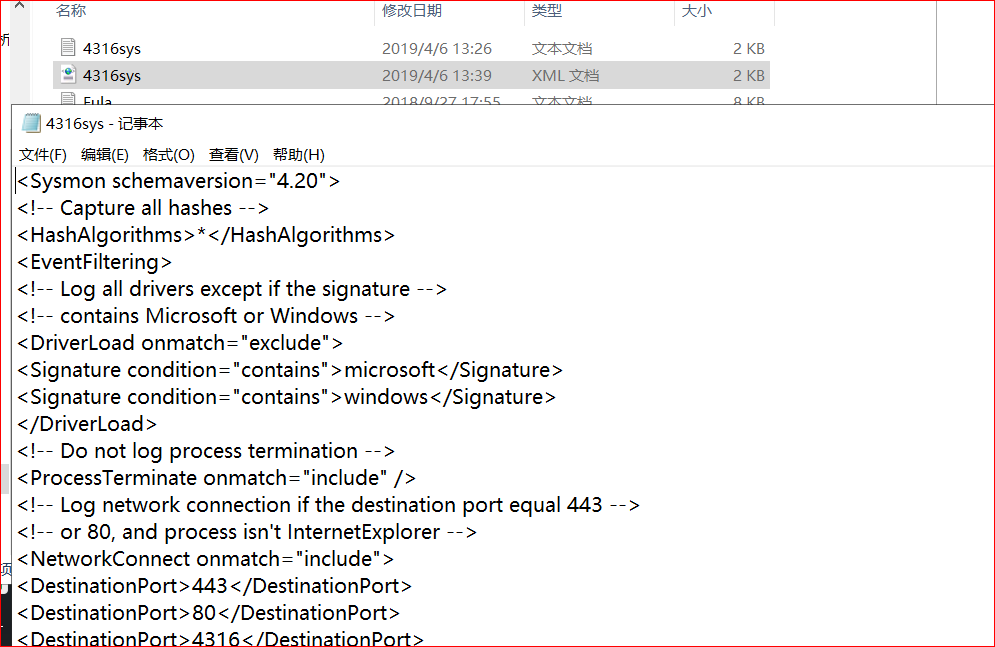
Task: Click the HashAlgorithms line in the editor
Action: pyautogui.click(x=206, y=235)
